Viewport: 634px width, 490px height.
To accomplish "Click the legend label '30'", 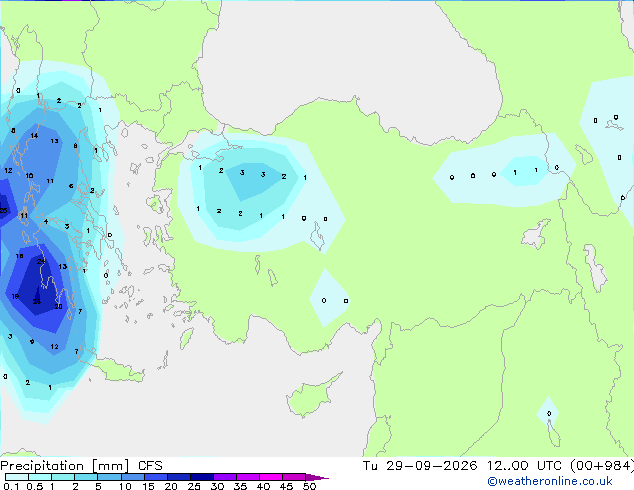I will [x=217, y=486].
